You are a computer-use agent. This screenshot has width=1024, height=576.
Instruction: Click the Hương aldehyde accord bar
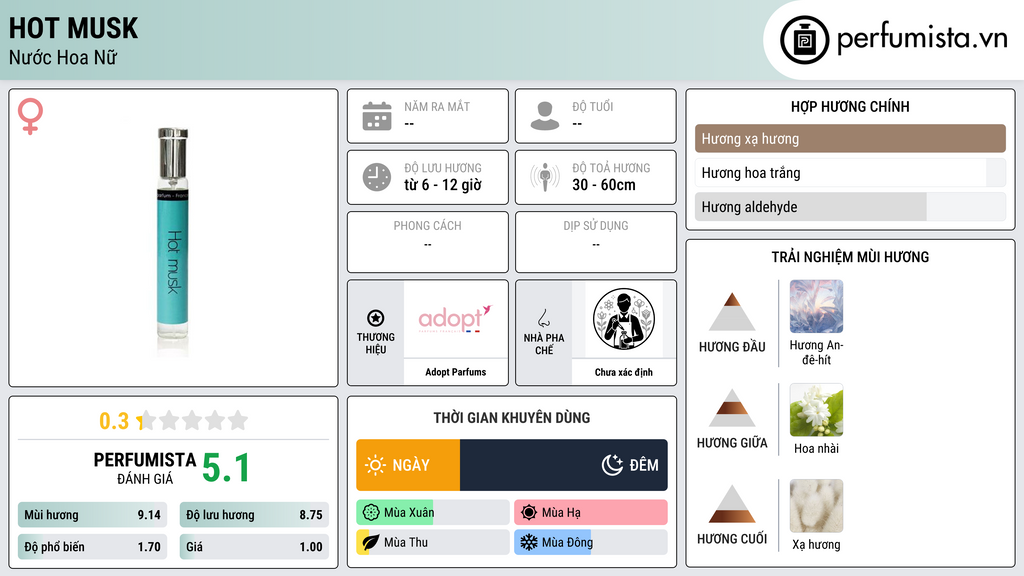click(850, 207)
